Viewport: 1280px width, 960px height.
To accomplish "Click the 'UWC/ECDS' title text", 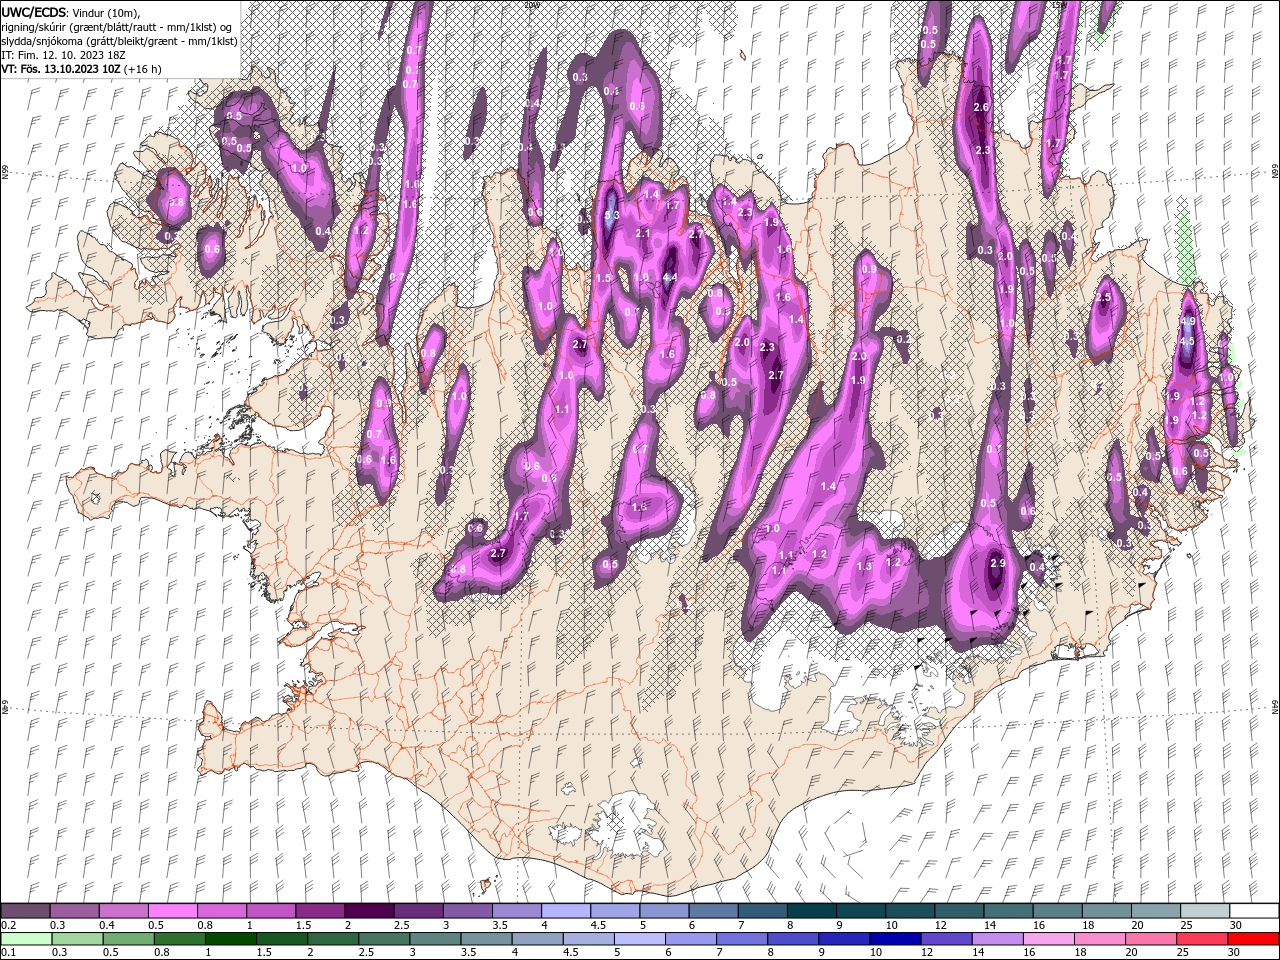I will click(x=34, y=12).
